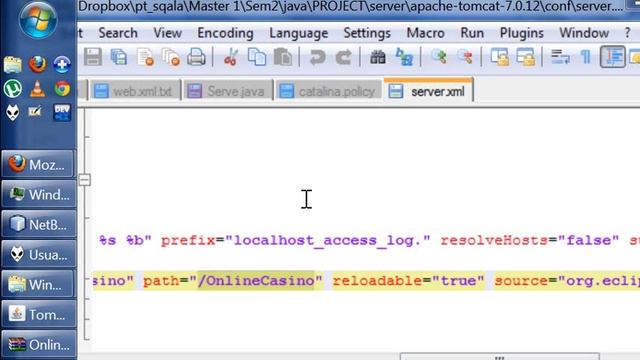
Task: Launch Firefox from the quick launch
Action: 38,64
